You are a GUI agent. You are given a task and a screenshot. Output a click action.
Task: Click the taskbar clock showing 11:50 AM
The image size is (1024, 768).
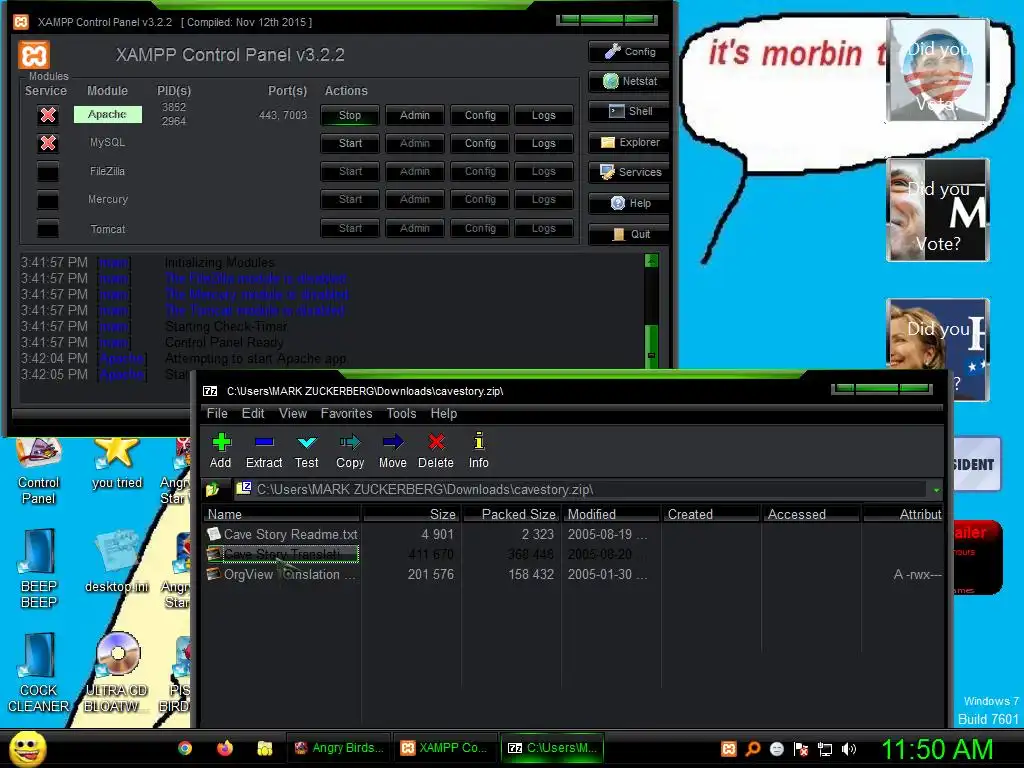[x=937, y=749]
